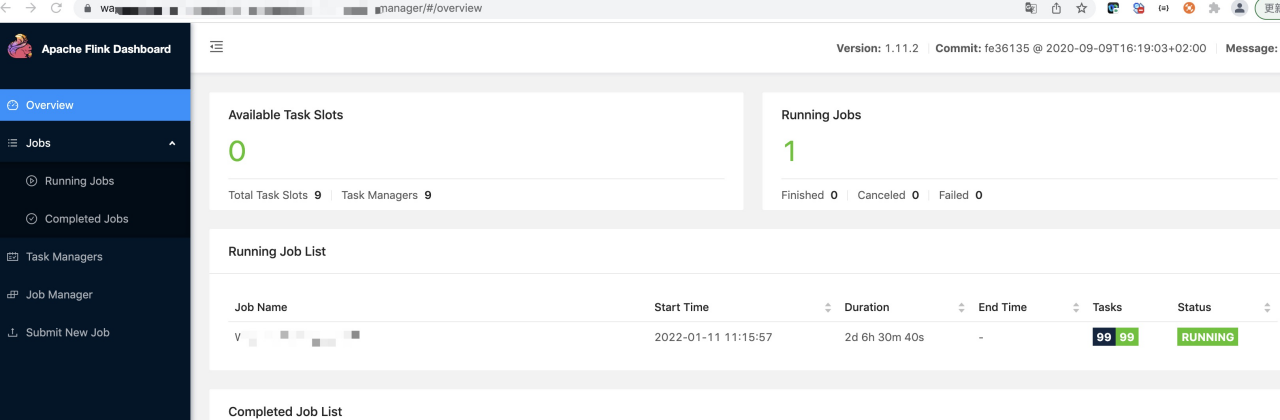Click the green RUNNING status badge
Image resolution: width=1280 pixels, height=420 pixels.
tap(1207, 337)
